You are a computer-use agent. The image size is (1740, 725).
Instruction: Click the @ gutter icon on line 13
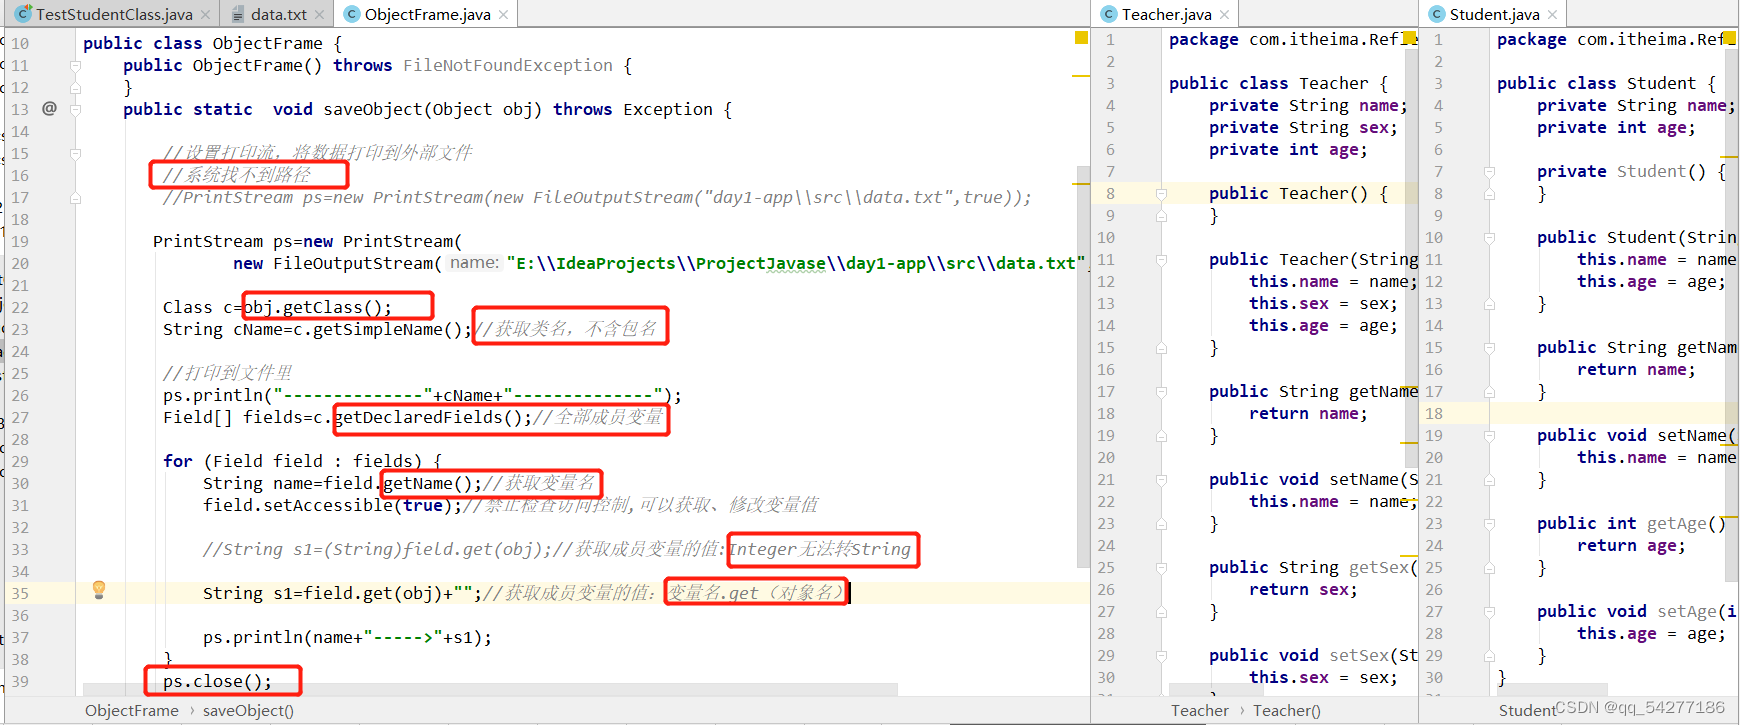[49, 108]
